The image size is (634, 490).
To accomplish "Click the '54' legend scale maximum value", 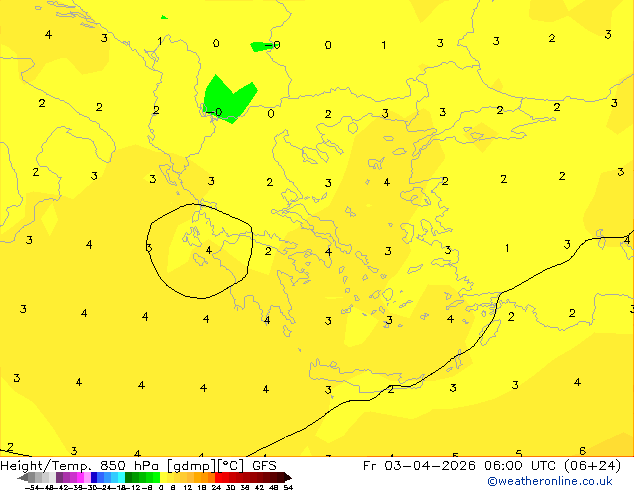I will [x=288, y=487].
